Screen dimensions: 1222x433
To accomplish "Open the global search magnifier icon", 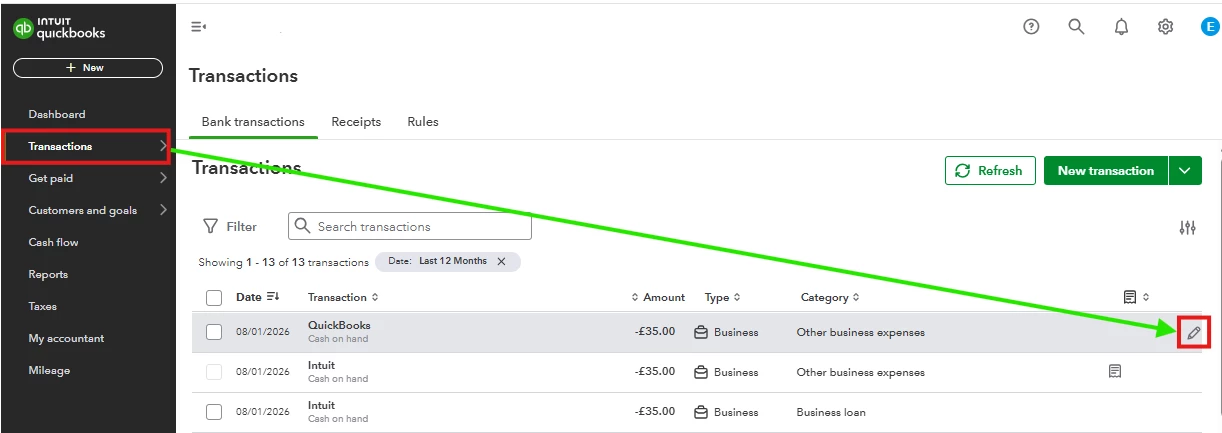I will [x=1076, y=27].
